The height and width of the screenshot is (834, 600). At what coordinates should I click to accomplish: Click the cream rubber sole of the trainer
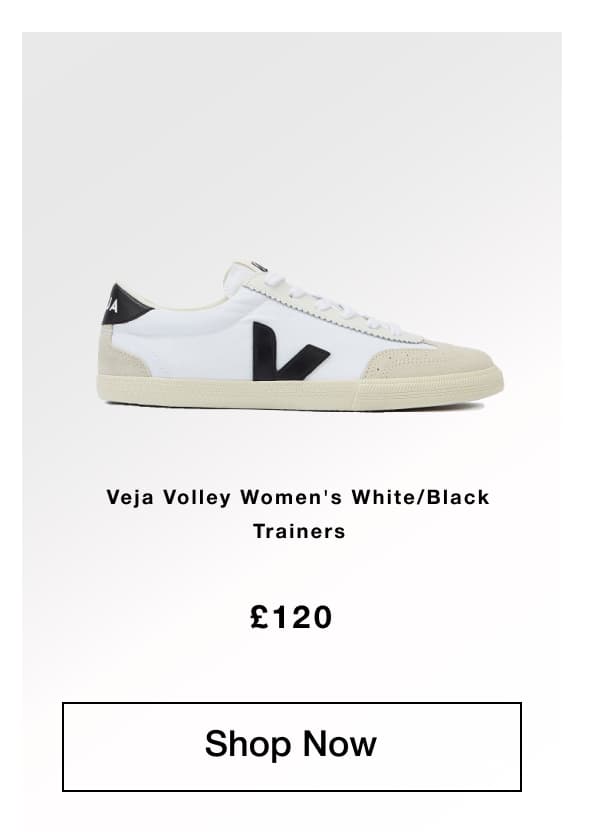300,392
